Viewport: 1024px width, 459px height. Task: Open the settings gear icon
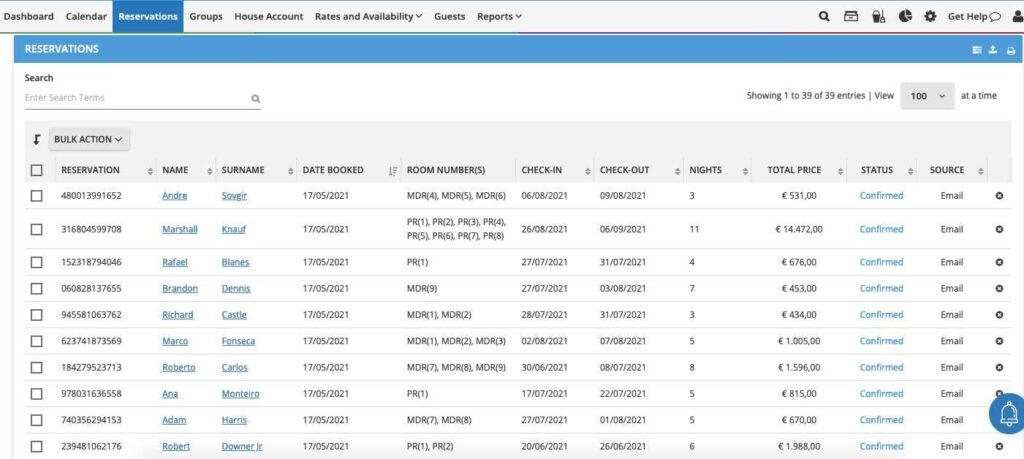pos(930,16)
